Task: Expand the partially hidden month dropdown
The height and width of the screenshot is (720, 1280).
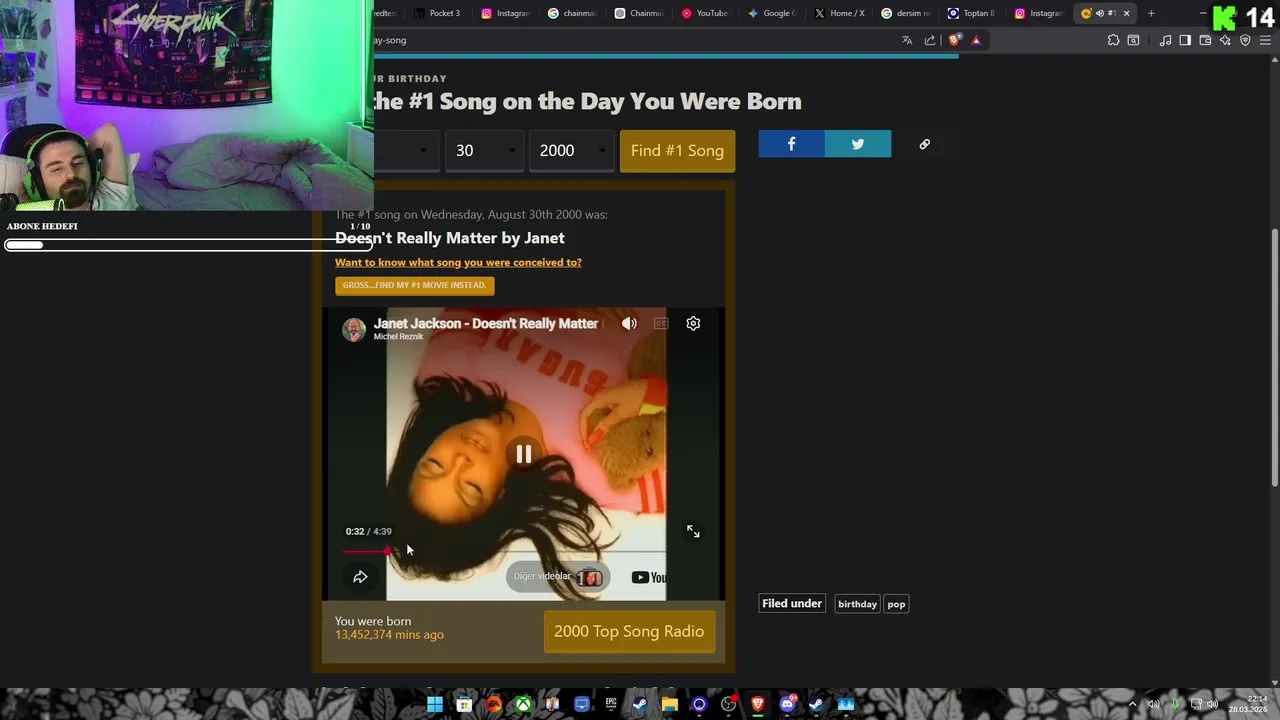Action: [406, 151]
